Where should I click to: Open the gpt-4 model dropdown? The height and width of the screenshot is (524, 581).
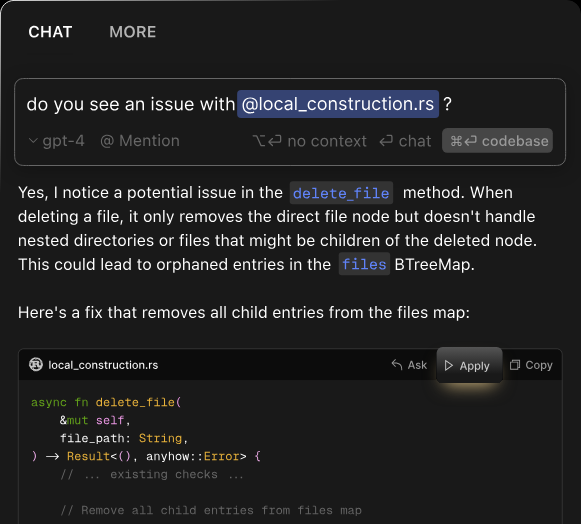pyautogui.click(x=57, y=141)
